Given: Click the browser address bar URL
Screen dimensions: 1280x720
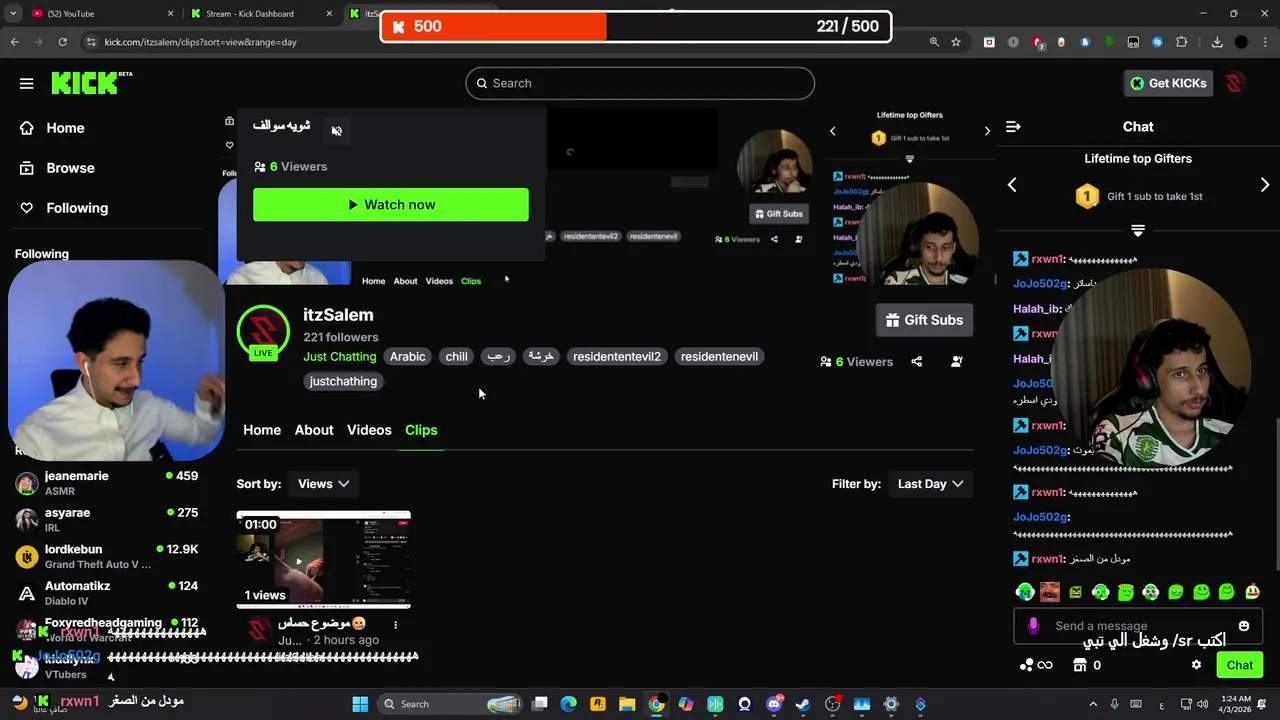Looking at the screenshot, I should pos(200,42).
